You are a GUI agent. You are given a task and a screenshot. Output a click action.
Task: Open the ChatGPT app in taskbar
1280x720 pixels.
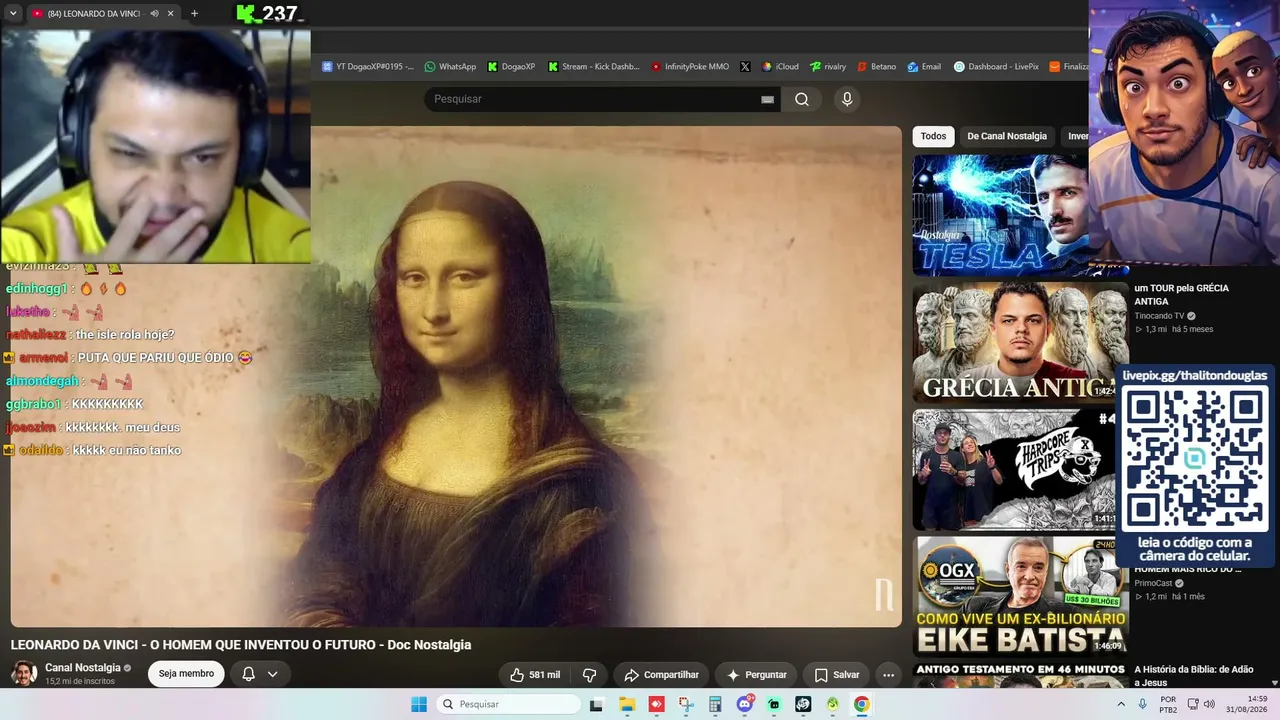(803, 704)
